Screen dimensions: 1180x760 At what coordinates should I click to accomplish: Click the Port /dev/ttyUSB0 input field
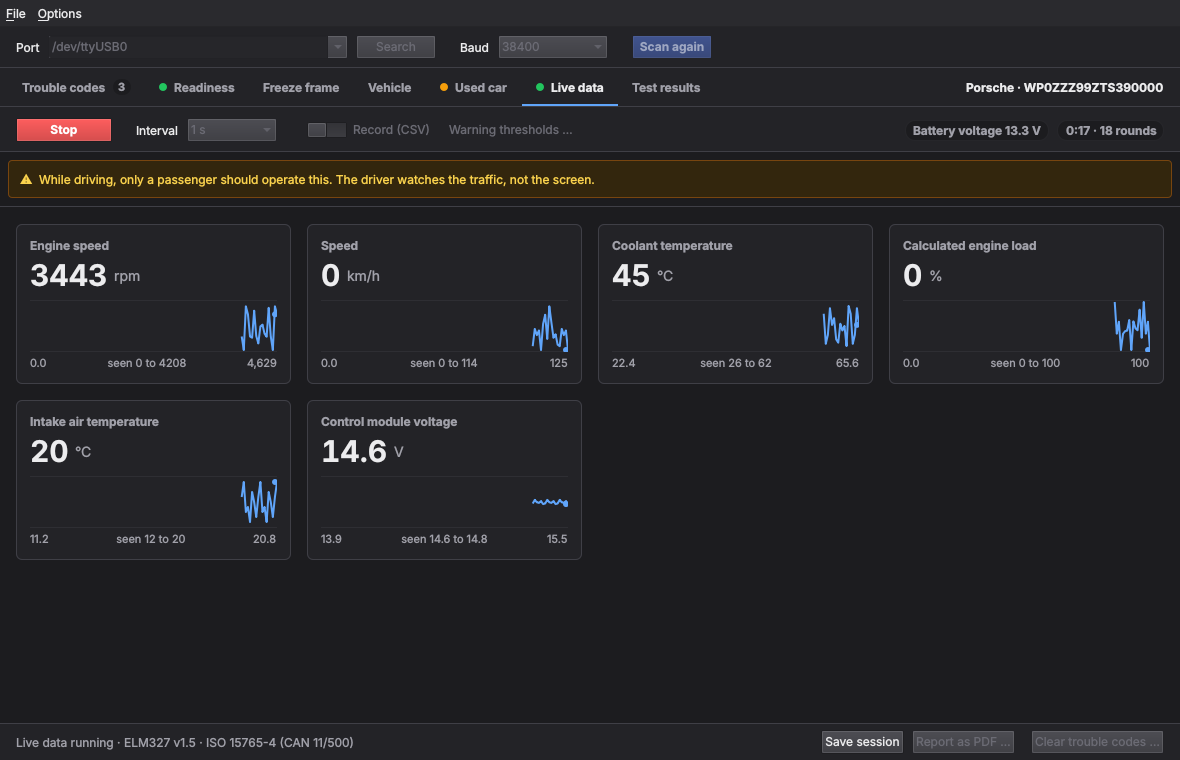click(189, 47)
